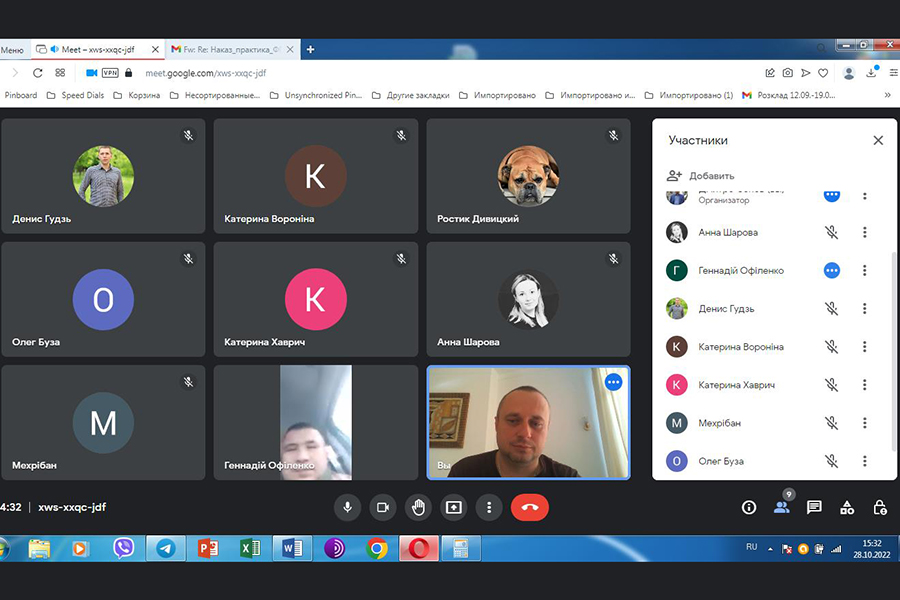Open the activities icon
The height and width of the screenshot is (600, 900).
(847, 507)
